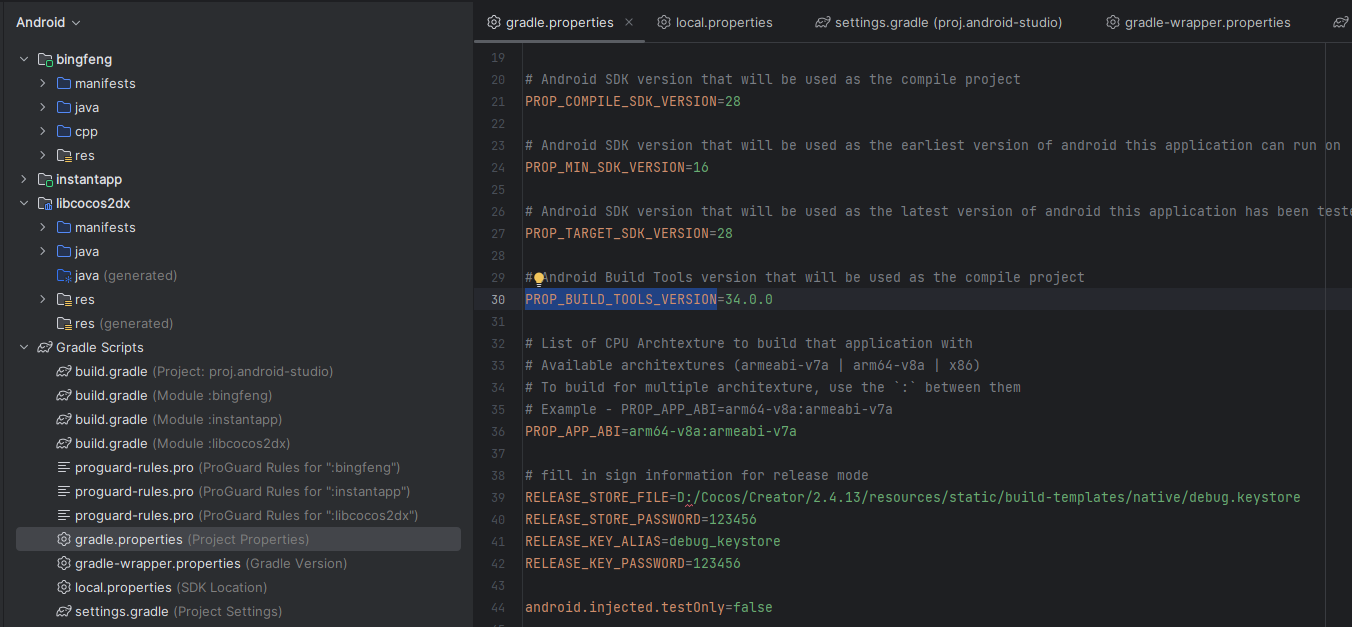
Task: Expand the cpp folder under bingfeng
Action: coord(43,132)
